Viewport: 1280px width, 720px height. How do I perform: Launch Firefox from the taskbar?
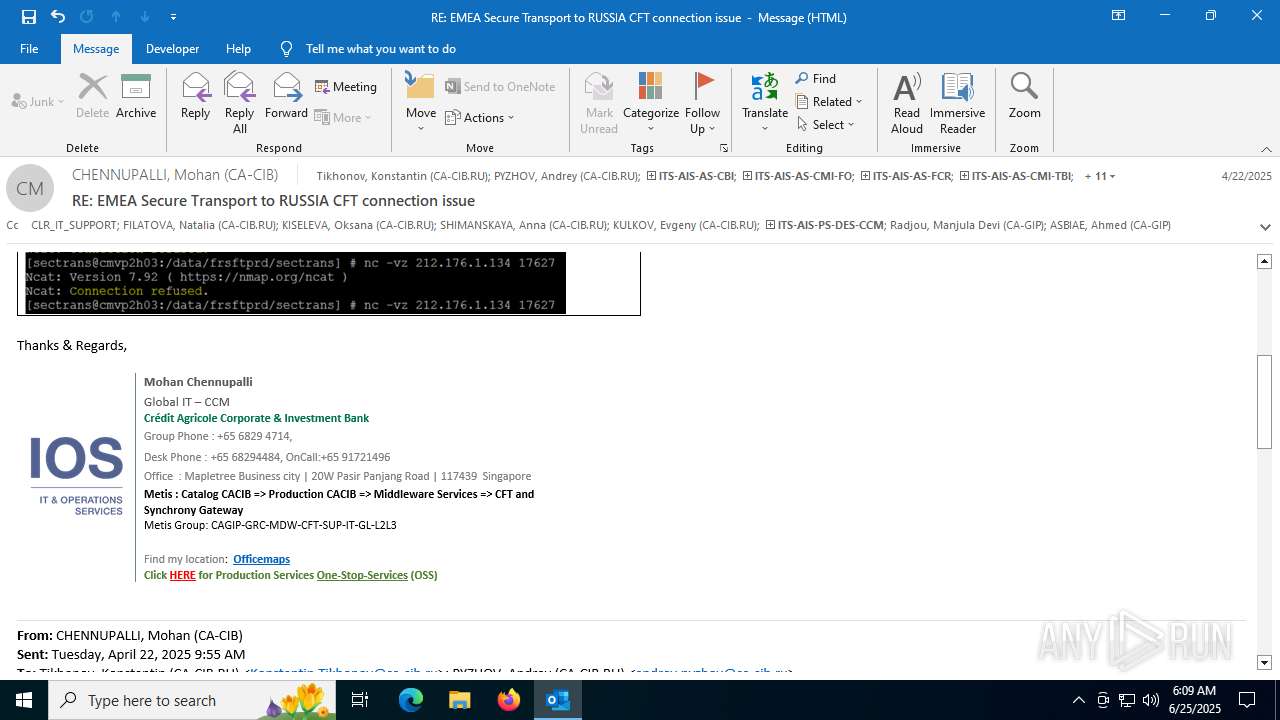point(509,700)
